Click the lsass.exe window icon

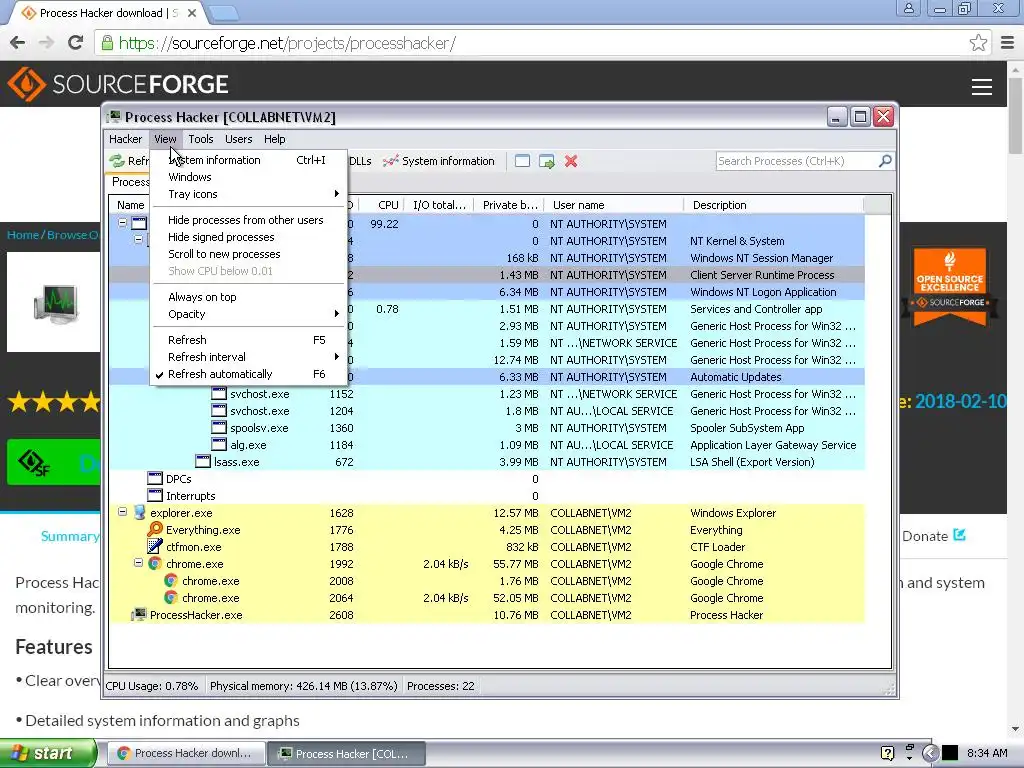(x=203, y=462)
